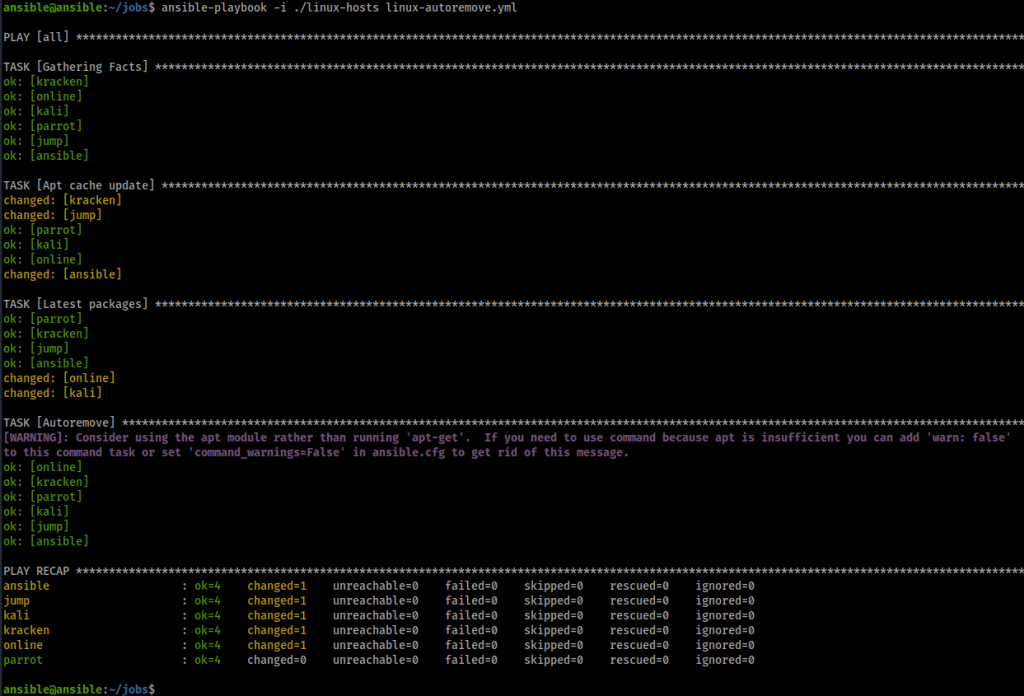Click the ansible-playbook command on the first line
The height and width of the screenshot is (696, 1024).
coord(340,8)
